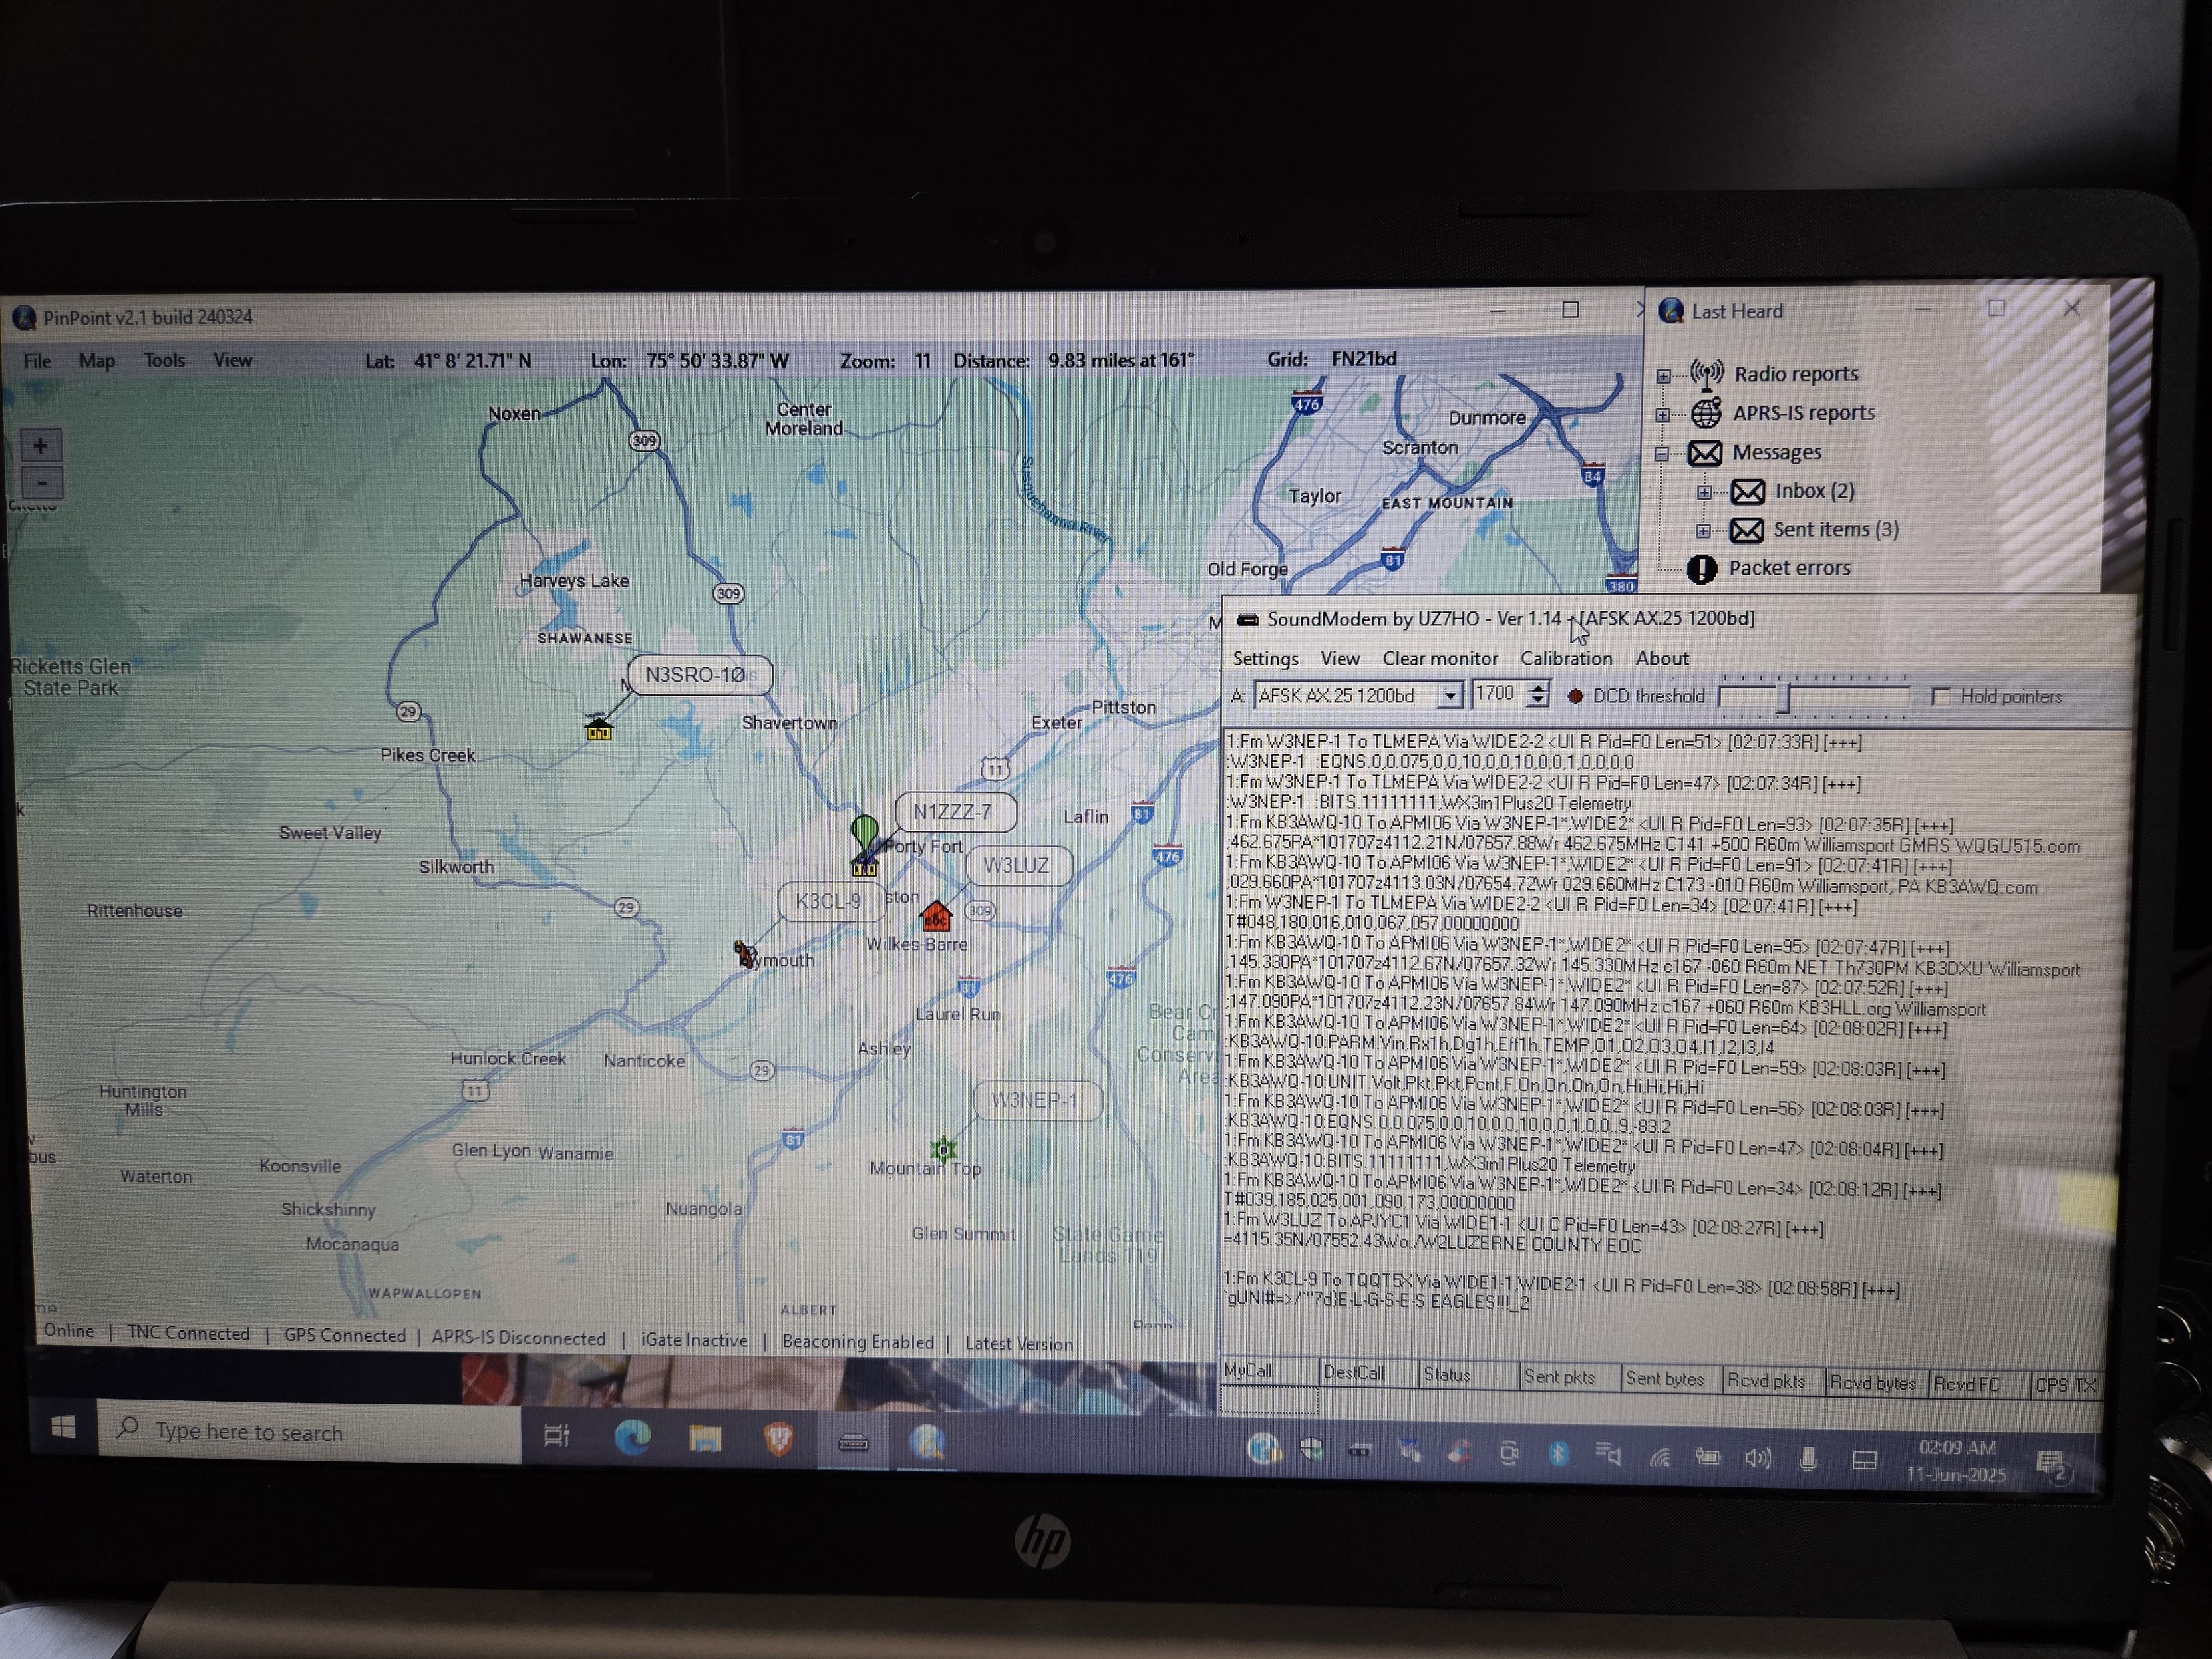The width and height of the screenshot is (2212, 1659).
Task: Click the map zoom in plus button
Action: [41, 446]
